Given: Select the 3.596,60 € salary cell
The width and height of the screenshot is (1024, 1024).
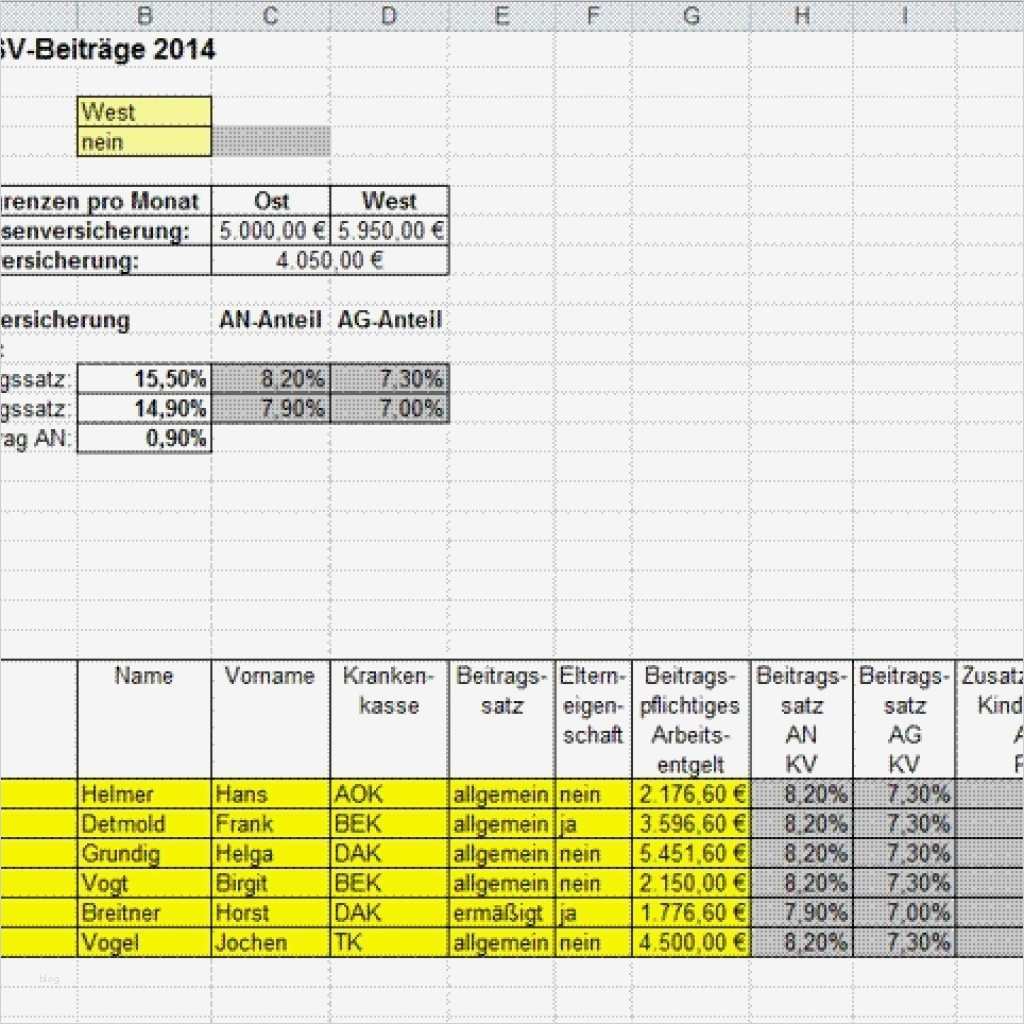Looking at the screenshot, I should 692,824.
